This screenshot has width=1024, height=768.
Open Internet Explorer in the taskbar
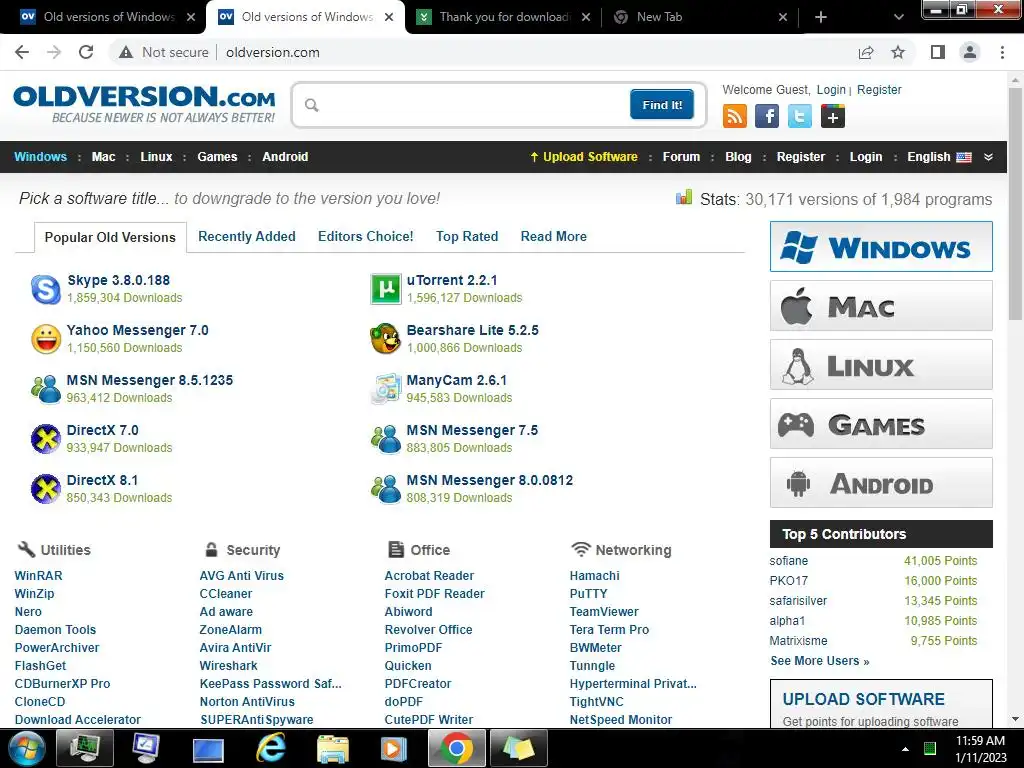tap(270, 748)
